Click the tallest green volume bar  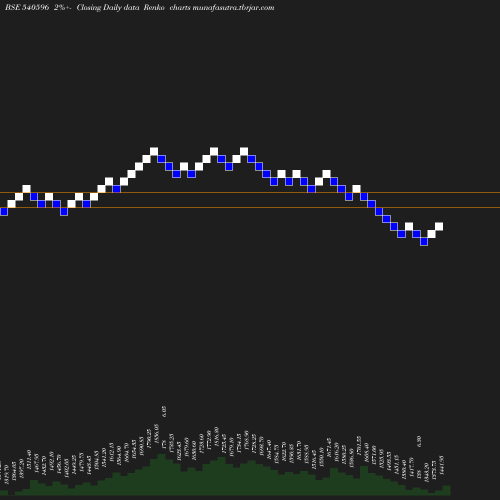tap(161, 474)
